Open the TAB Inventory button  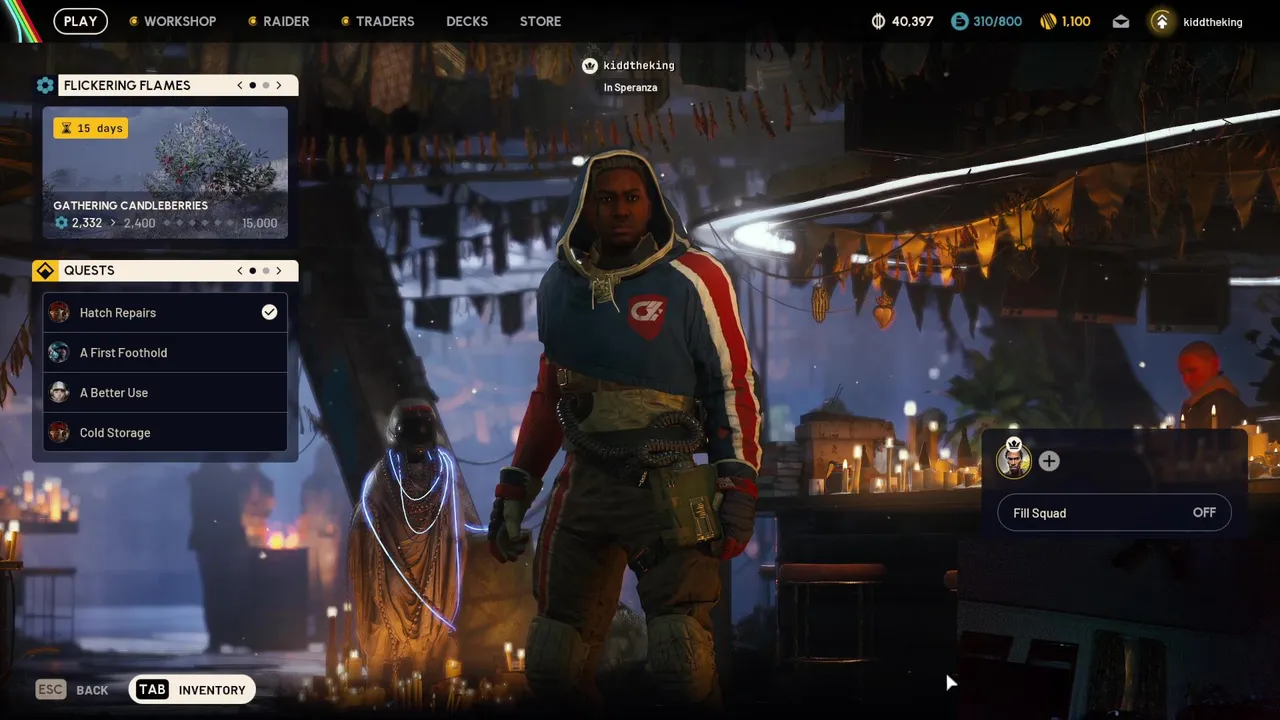pos(192,690)
